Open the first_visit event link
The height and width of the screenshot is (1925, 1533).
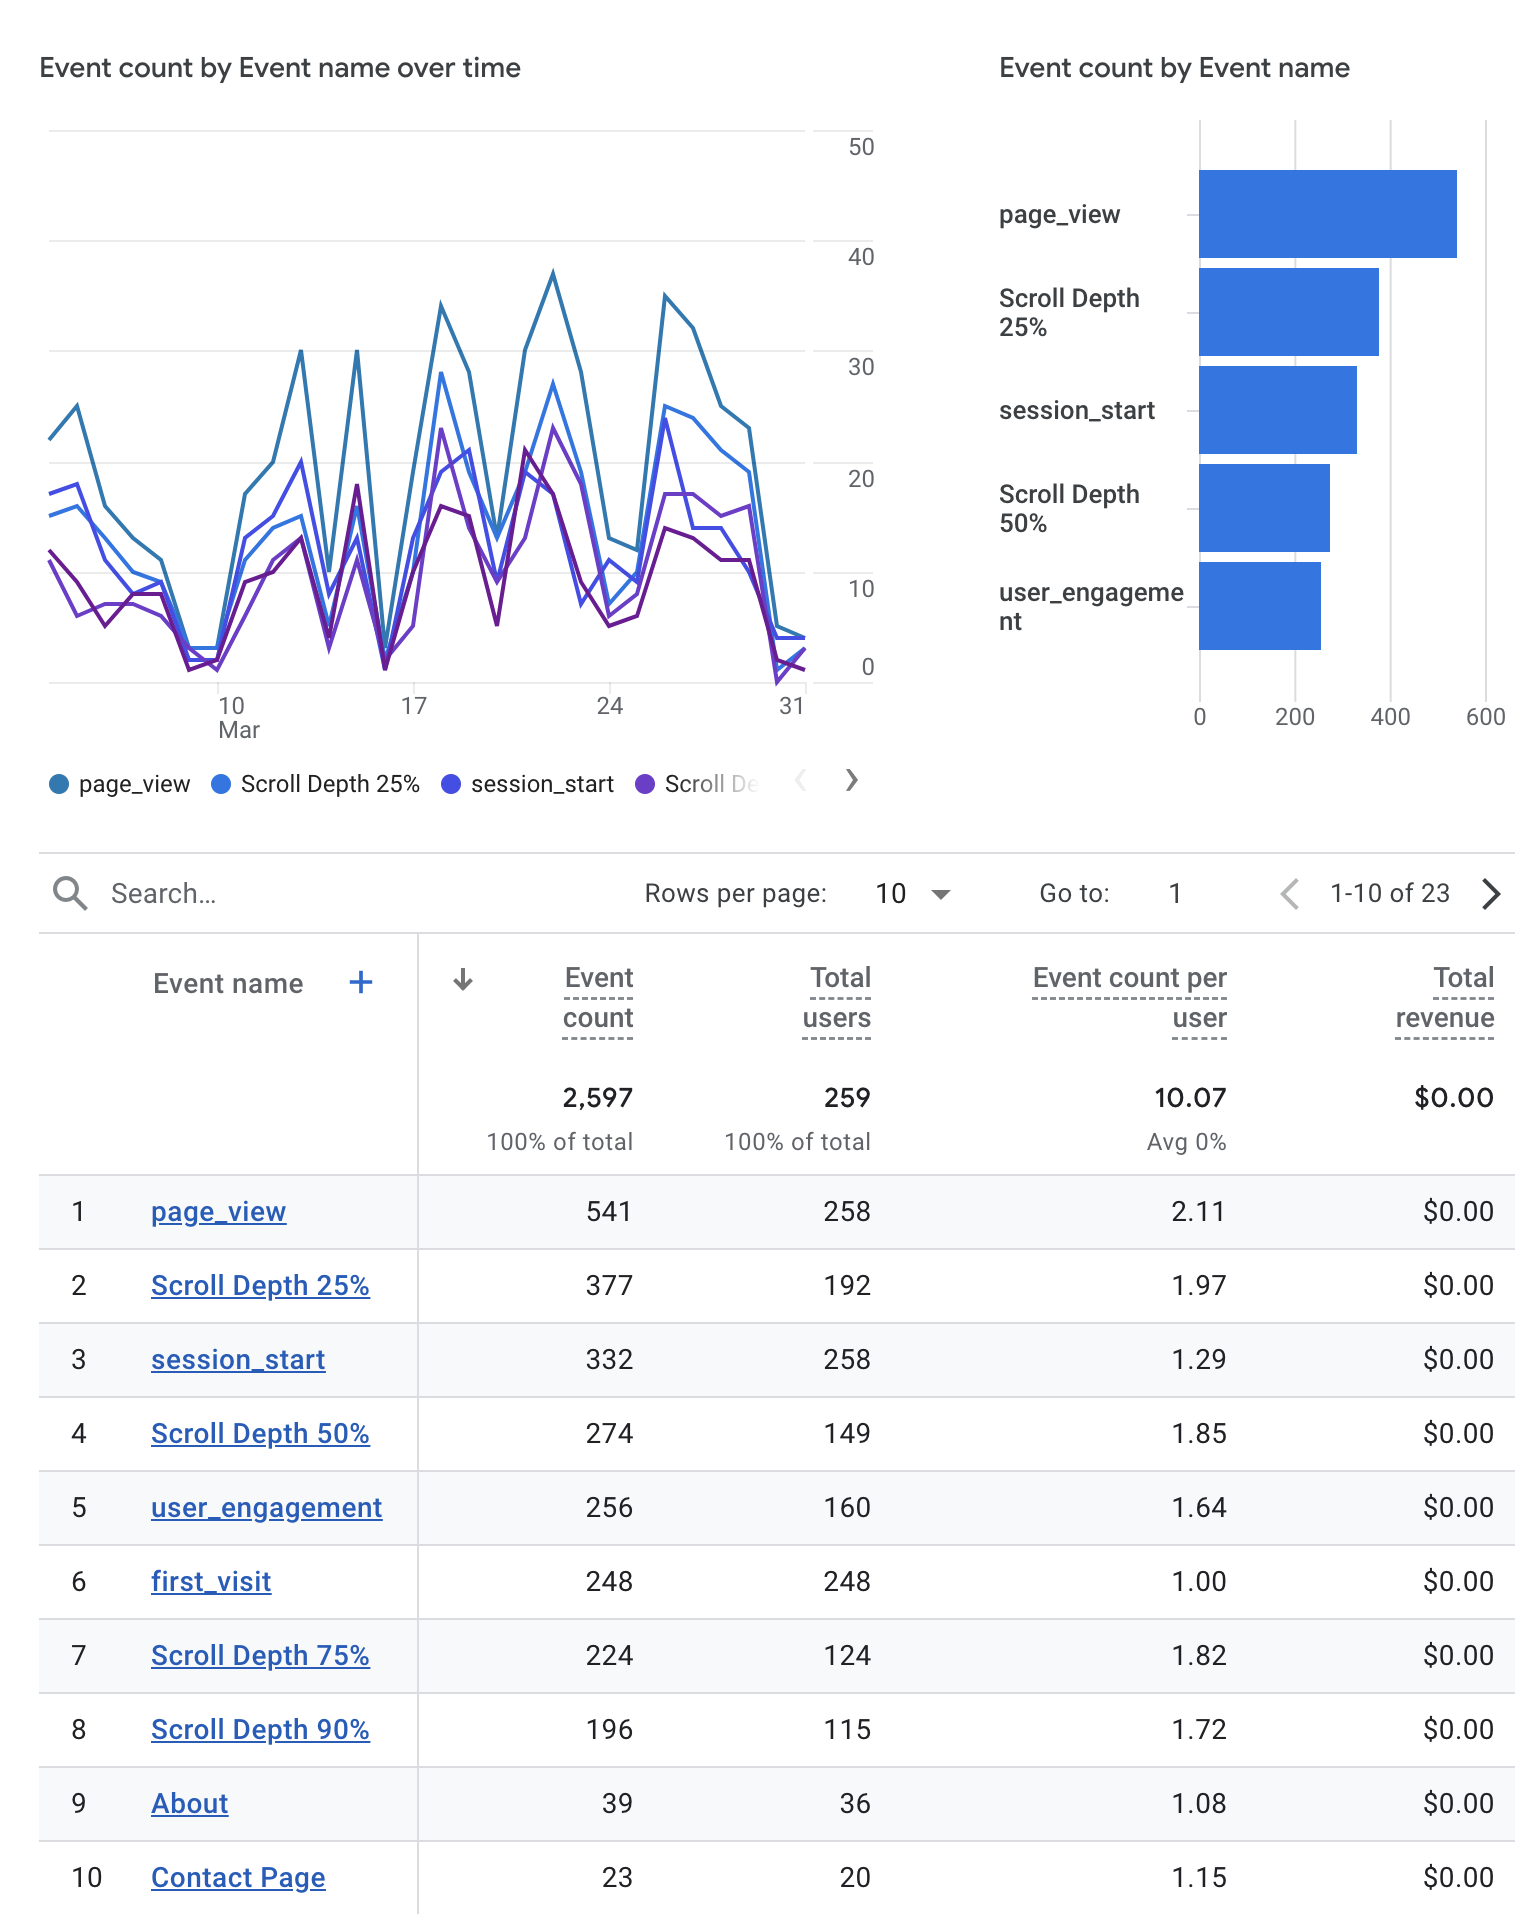click(x=211, y=1582)
